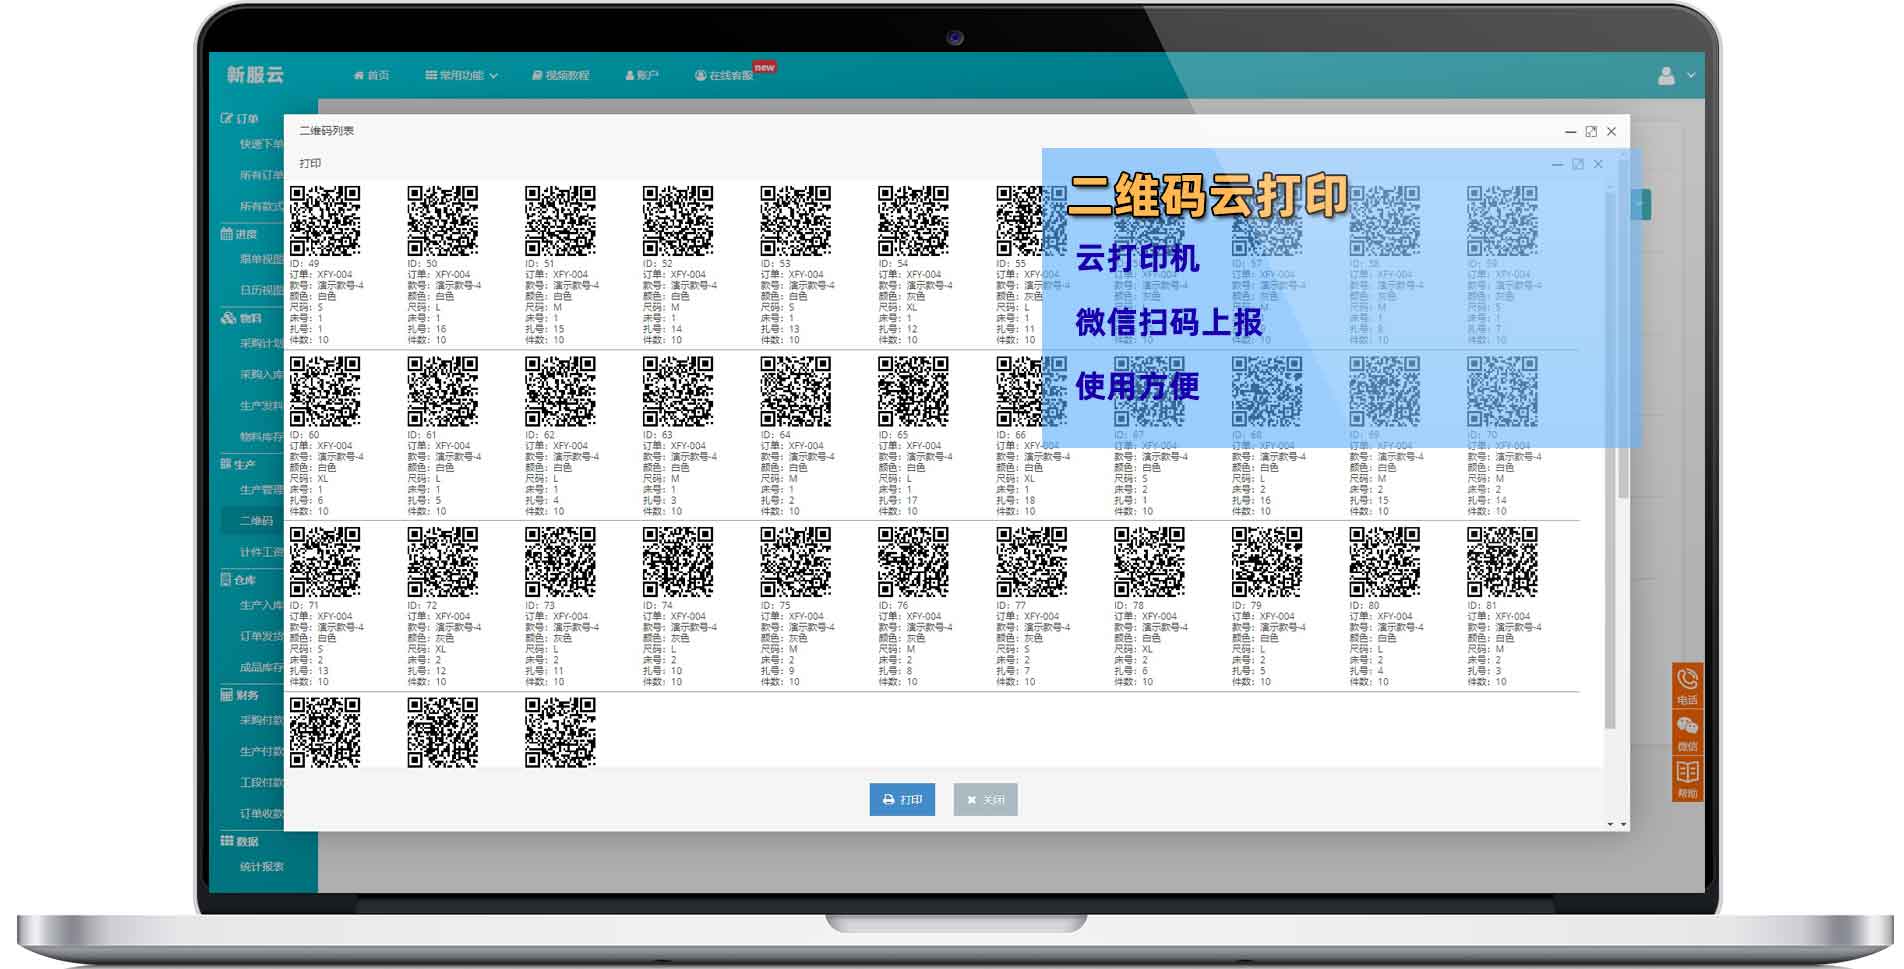Image resolution: width=1904 pixels, height=969 pixels.
Task: Click the 帮助 book icon on the right edge
Action: pos(1686,773)
